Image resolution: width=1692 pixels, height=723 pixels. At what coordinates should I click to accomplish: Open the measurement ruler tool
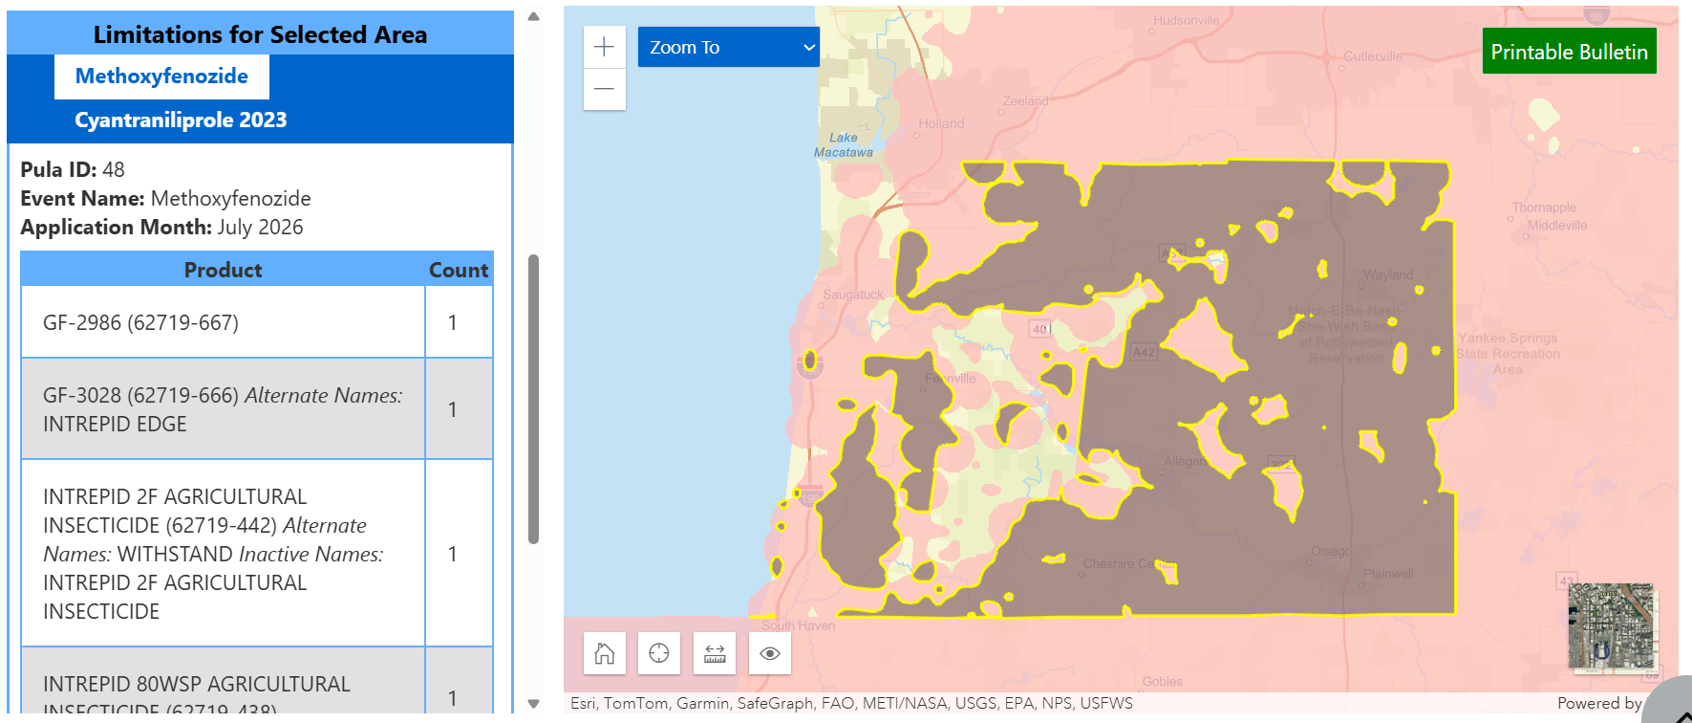click(x=714, y=653)
